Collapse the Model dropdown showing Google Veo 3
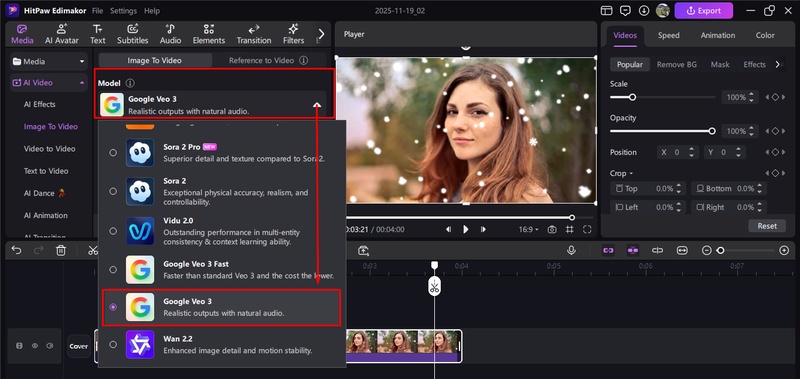The width and height of the screenshot is (800, 379). [317, 105]
